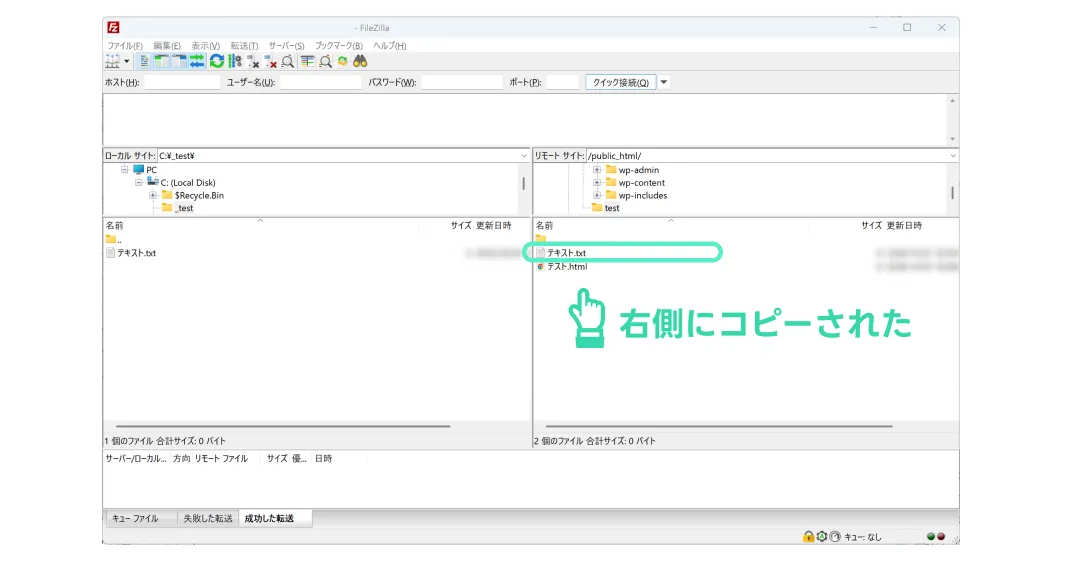Expand the wp-includes remote folder
This screenshot has width=1080, height=564.
click(597, 196)
